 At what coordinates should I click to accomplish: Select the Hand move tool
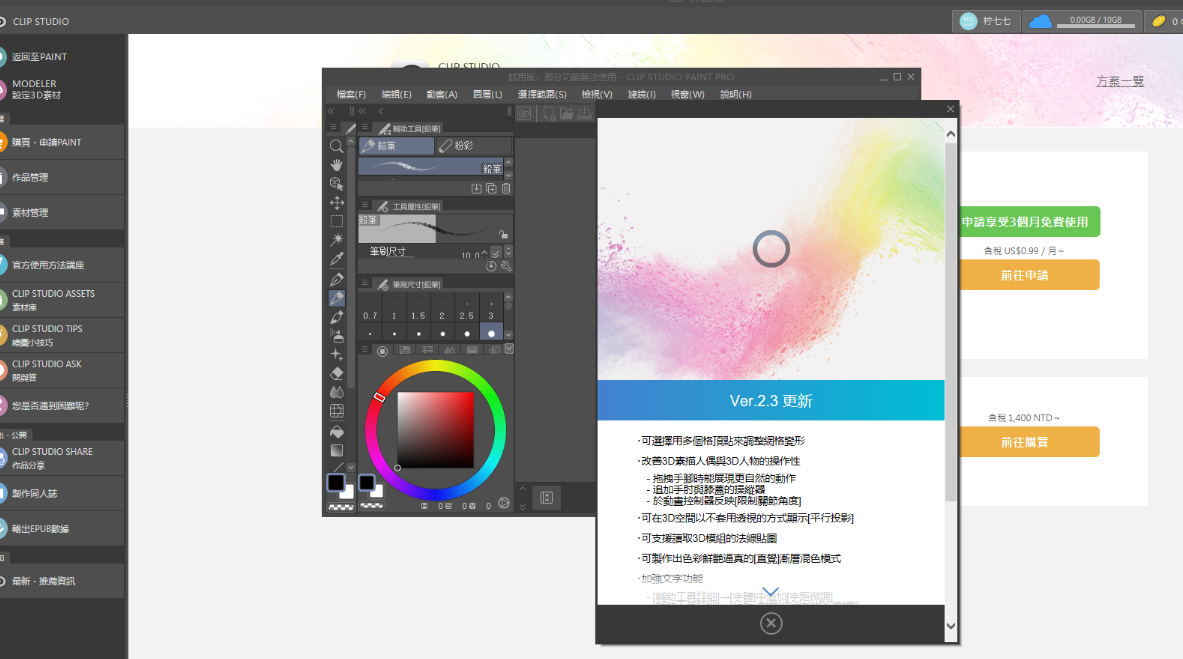[x=337, y=165]
